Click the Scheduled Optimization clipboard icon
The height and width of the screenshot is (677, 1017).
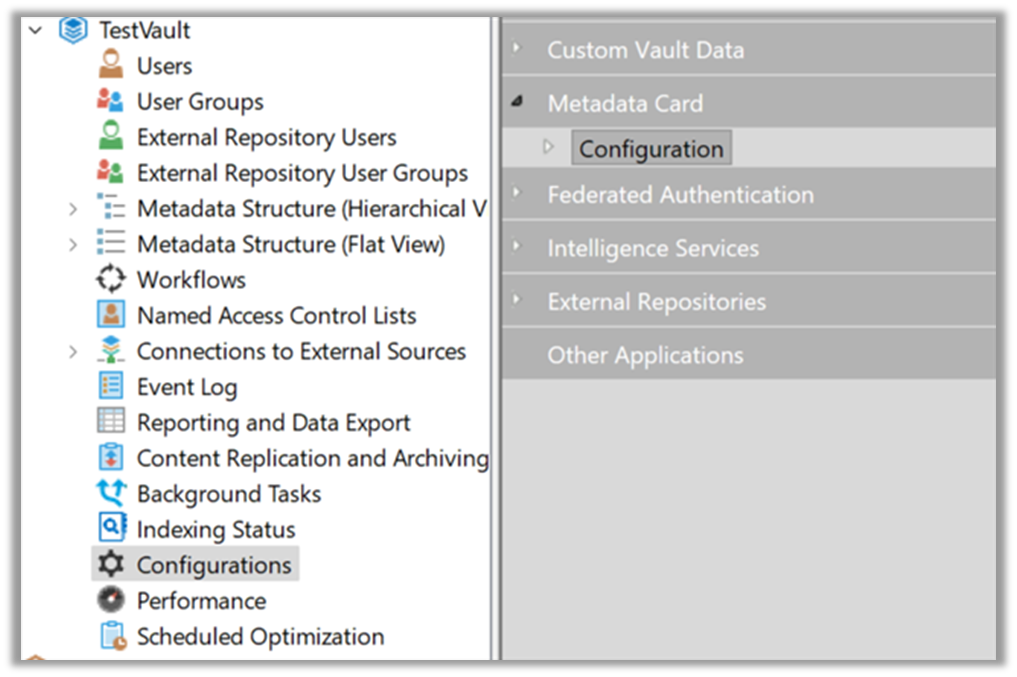coord(113,636)
